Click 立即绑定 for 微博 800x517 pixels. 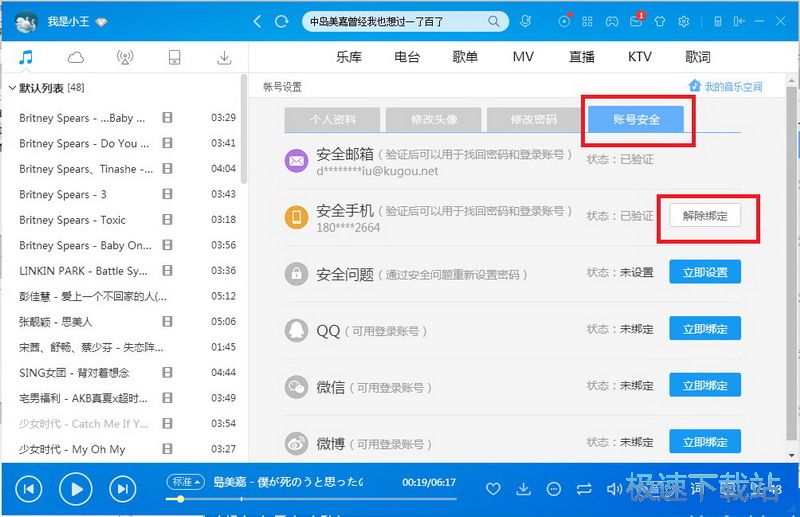(705, 442)
